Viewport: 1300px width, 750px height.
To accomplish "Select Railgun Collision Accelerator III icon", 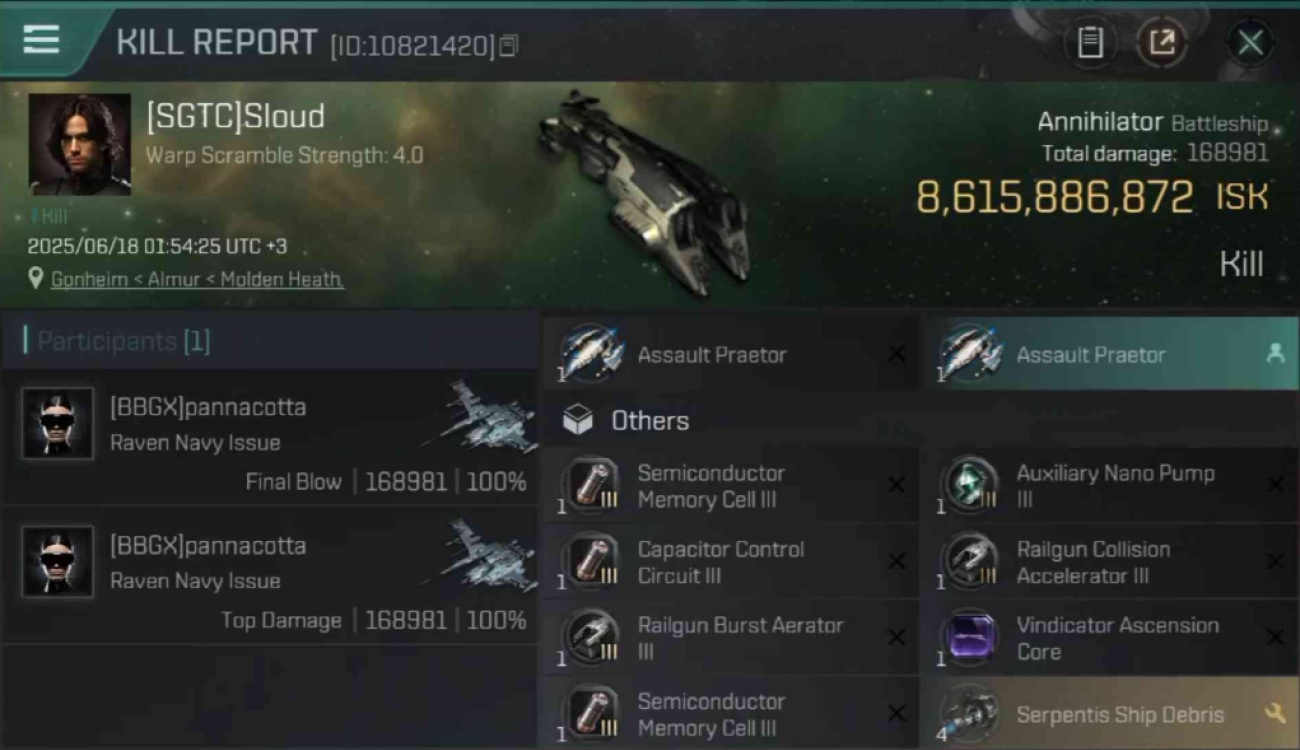I will pos(970,561).
